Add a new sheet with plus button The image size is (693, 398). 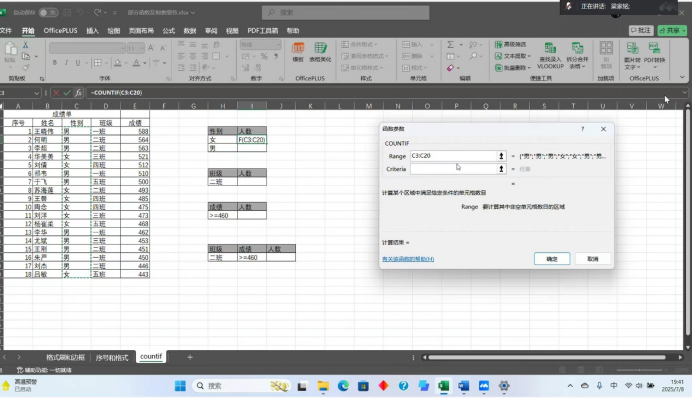pyautogui.click(x=190, y=357)
